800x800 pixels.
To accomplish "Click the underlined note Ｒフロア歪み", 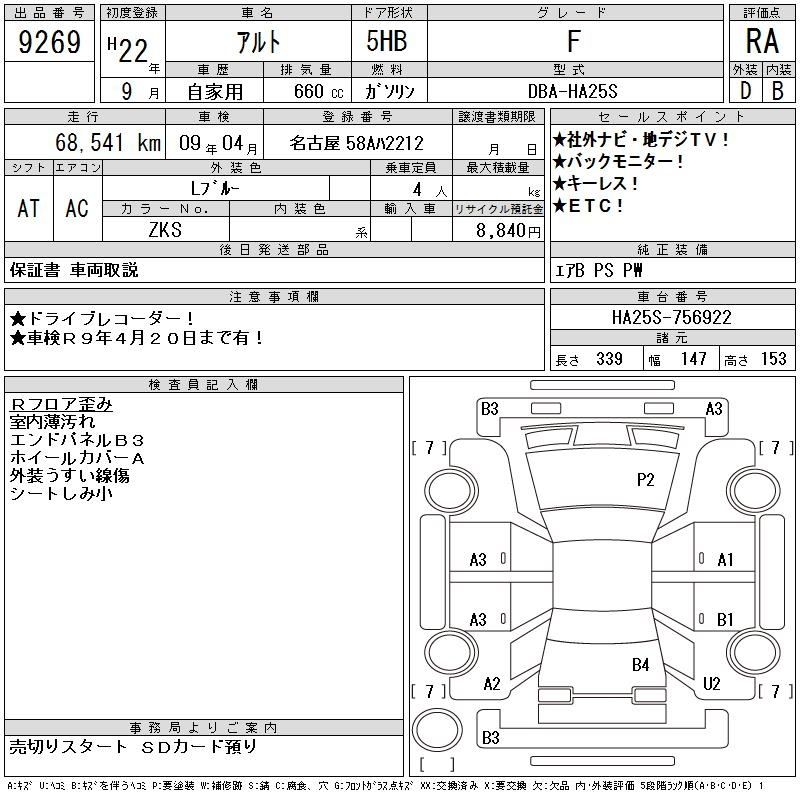I will (x=61, y=404).
